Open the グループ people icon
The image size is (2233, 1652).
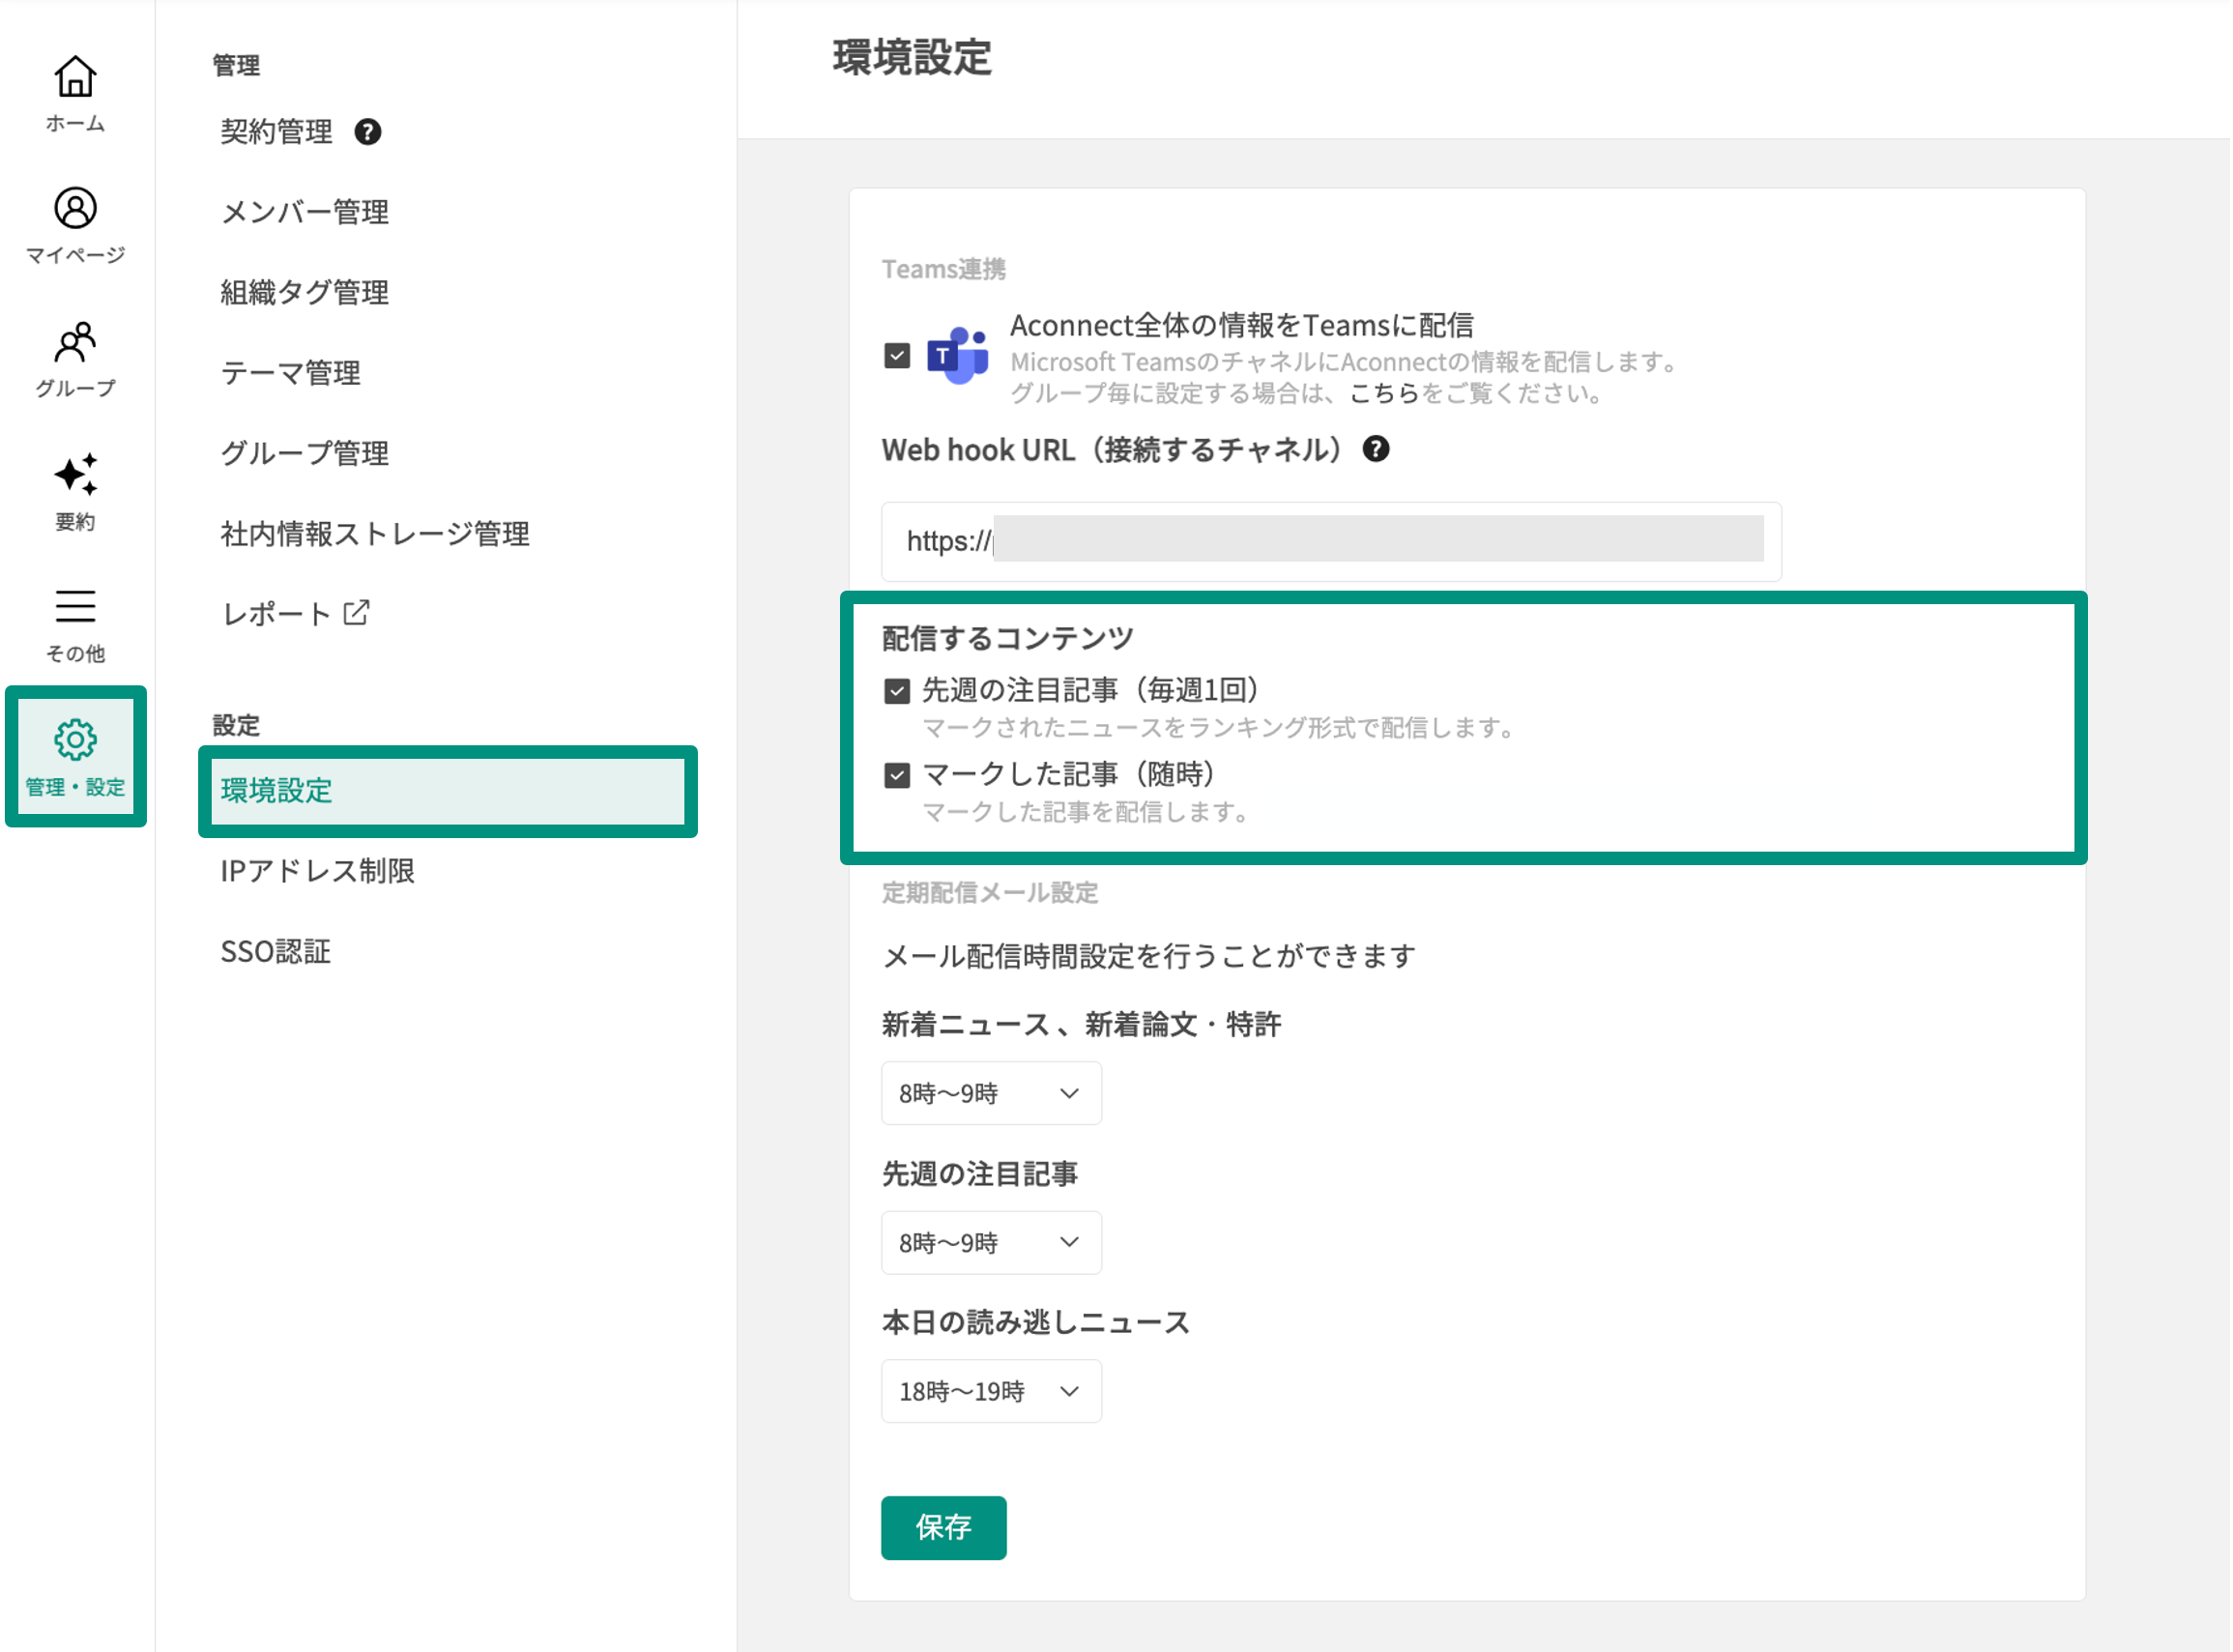75,342
